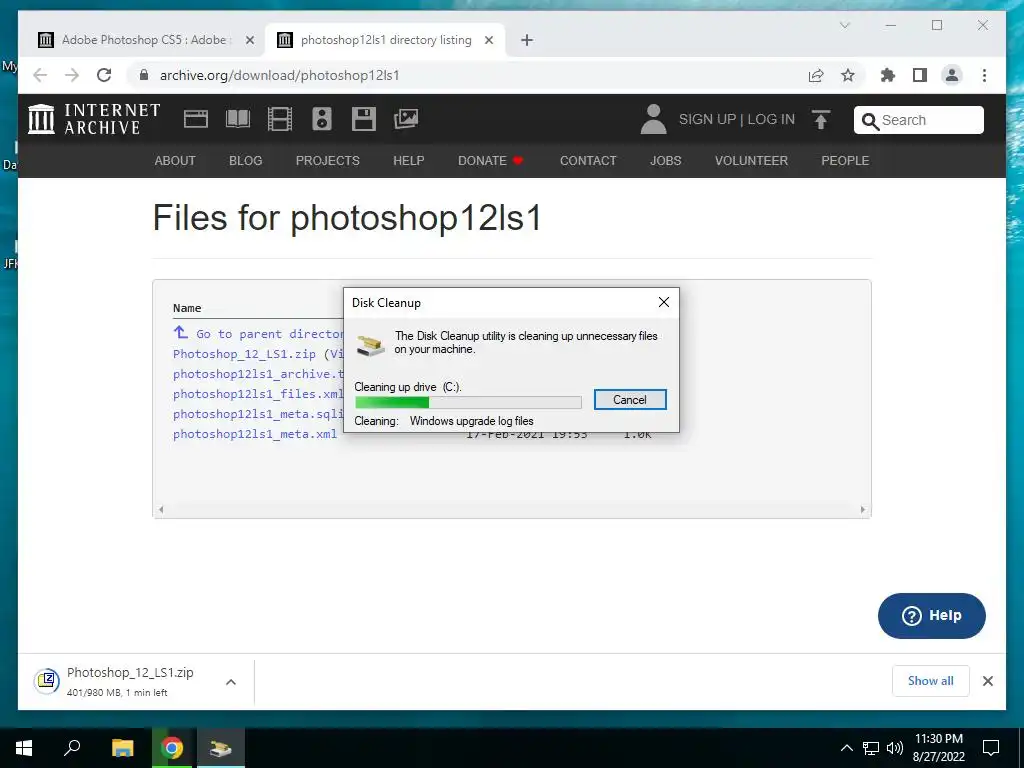Click the share page icon in address bar
The height and width of the screenshot is (768, 1024).
816,75
